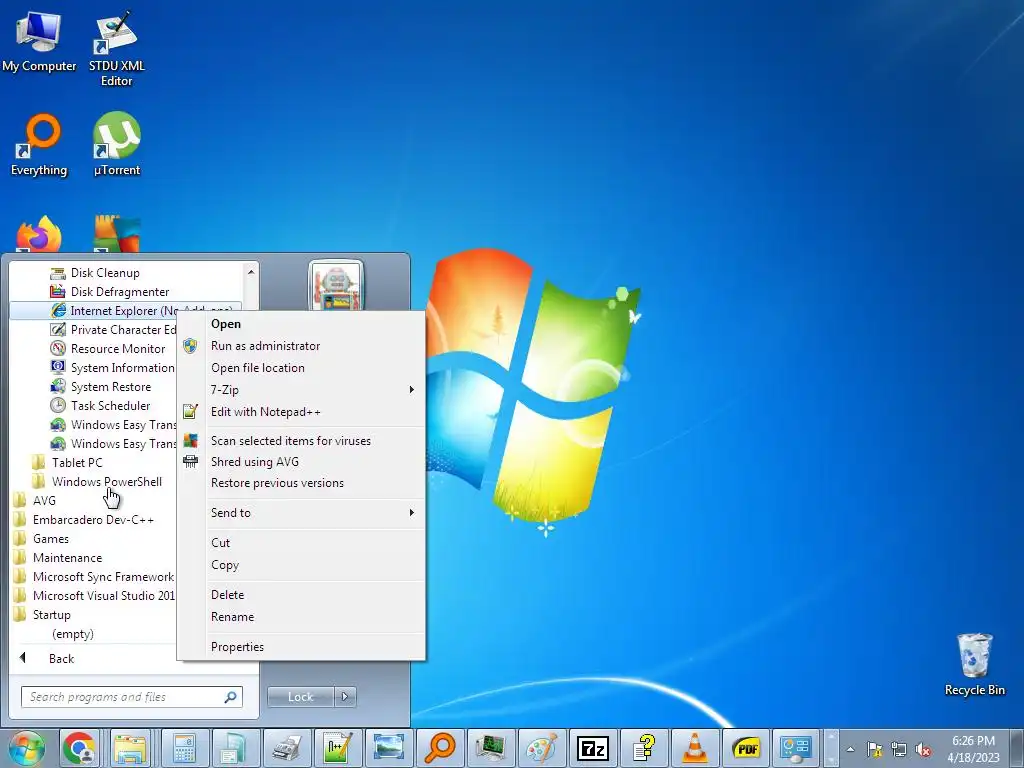Choose Delete in context menu

301,595
